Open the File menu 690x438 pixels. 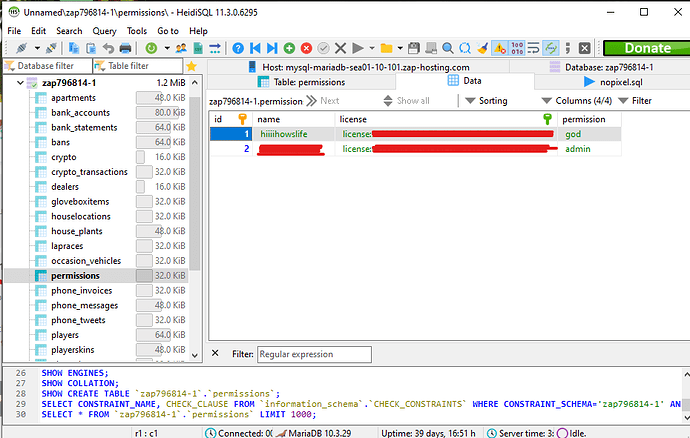pos(14,31)
